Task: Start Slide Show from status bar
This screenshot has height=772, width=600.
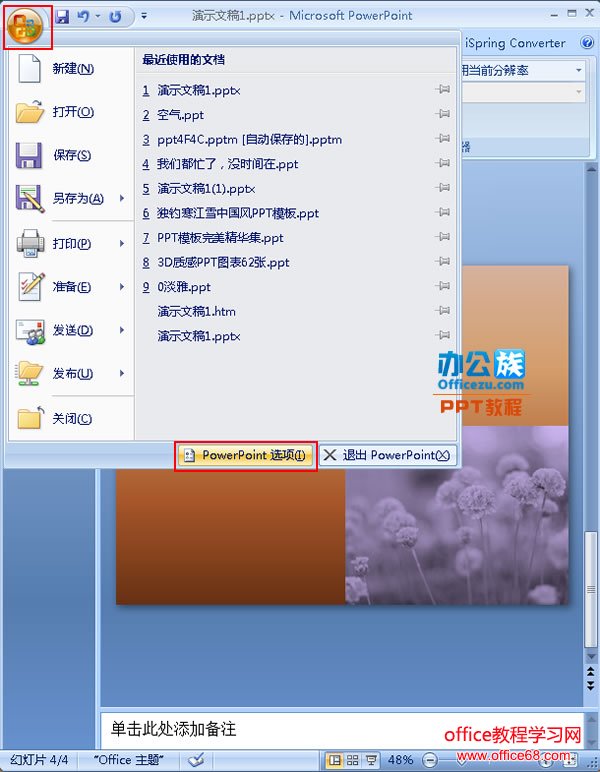Action: click(371, 760)
